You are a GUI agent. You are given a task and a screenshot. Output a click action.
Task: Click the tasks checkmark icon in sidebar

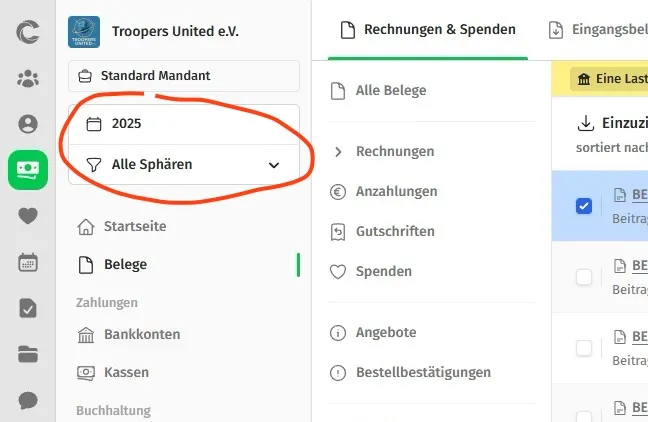tap(28, 308)
